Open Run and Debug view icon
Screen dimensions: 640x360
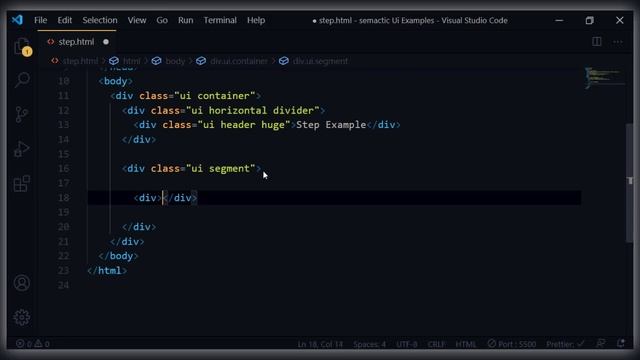click(x=22, y=149)
